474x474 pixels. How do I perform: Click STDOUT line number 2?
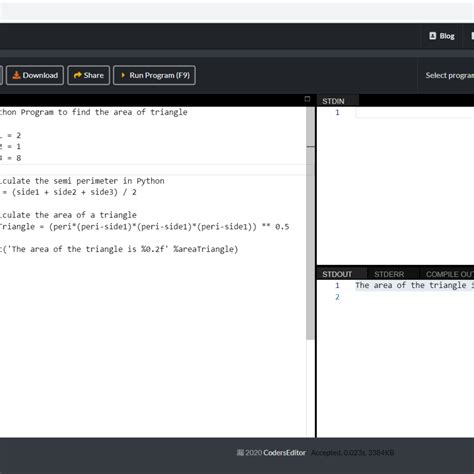[x=337, y=297]
